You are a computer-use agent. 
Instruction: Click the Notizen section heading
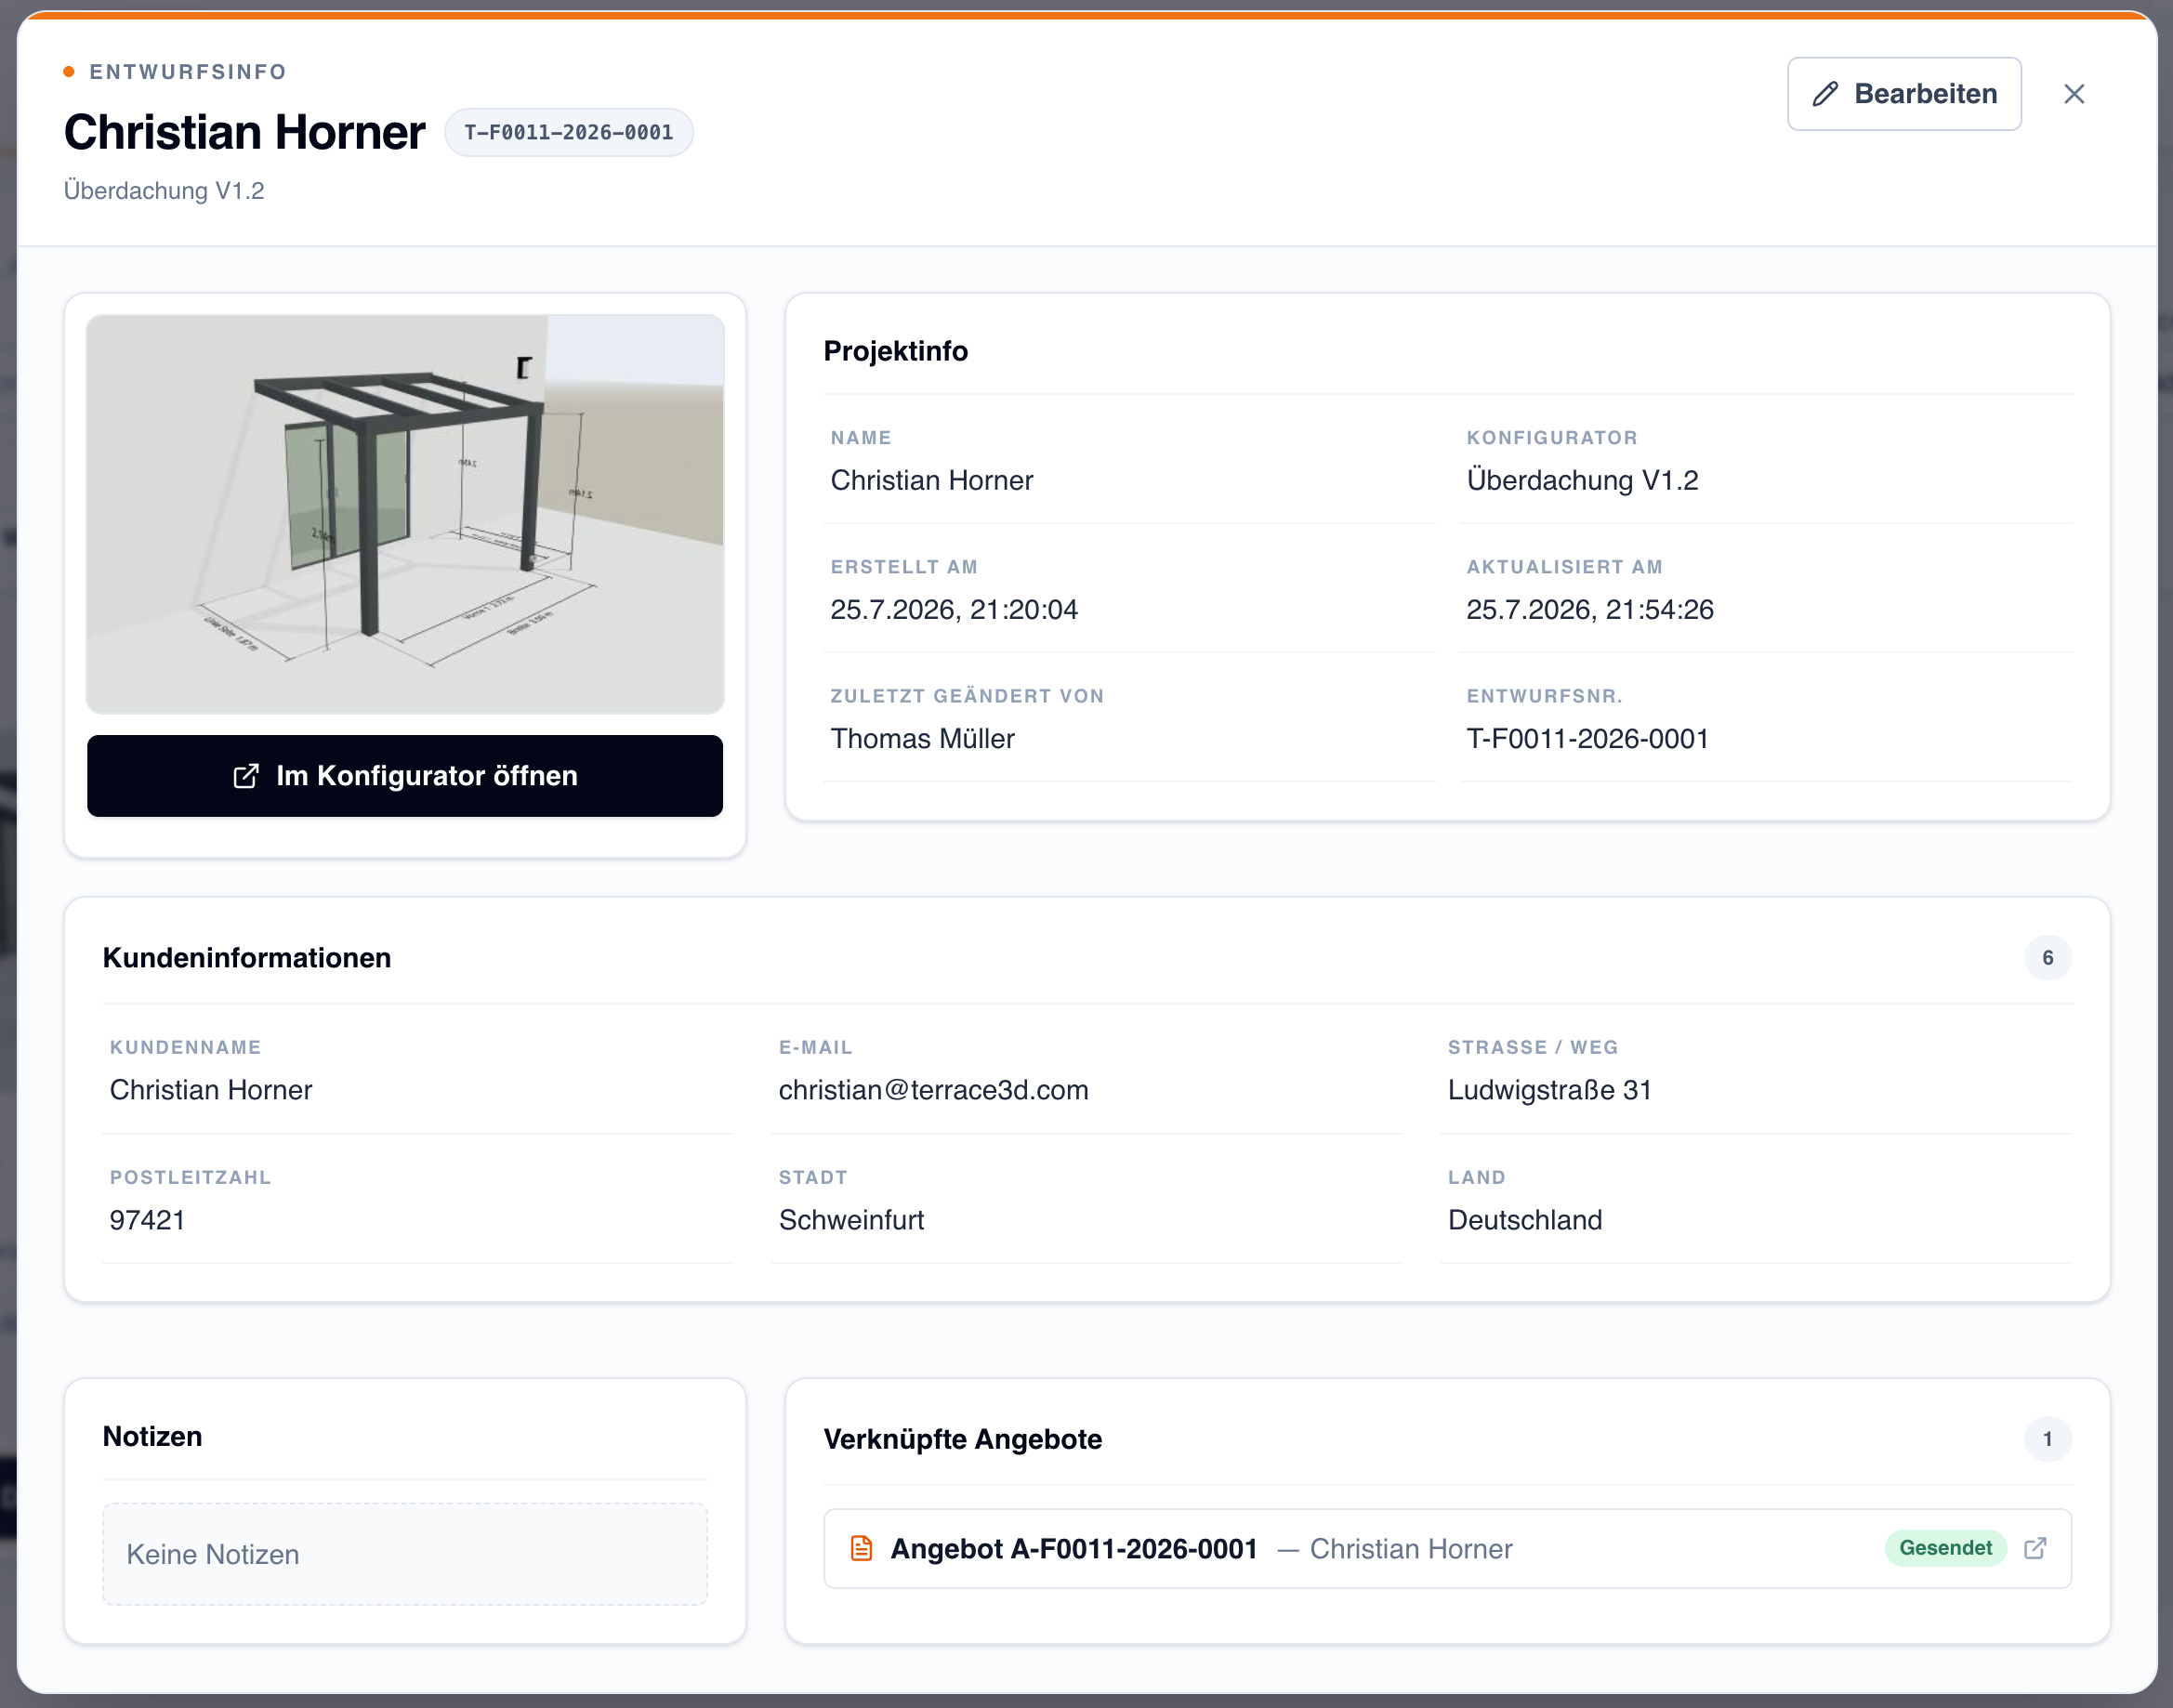coord(153,1436)
